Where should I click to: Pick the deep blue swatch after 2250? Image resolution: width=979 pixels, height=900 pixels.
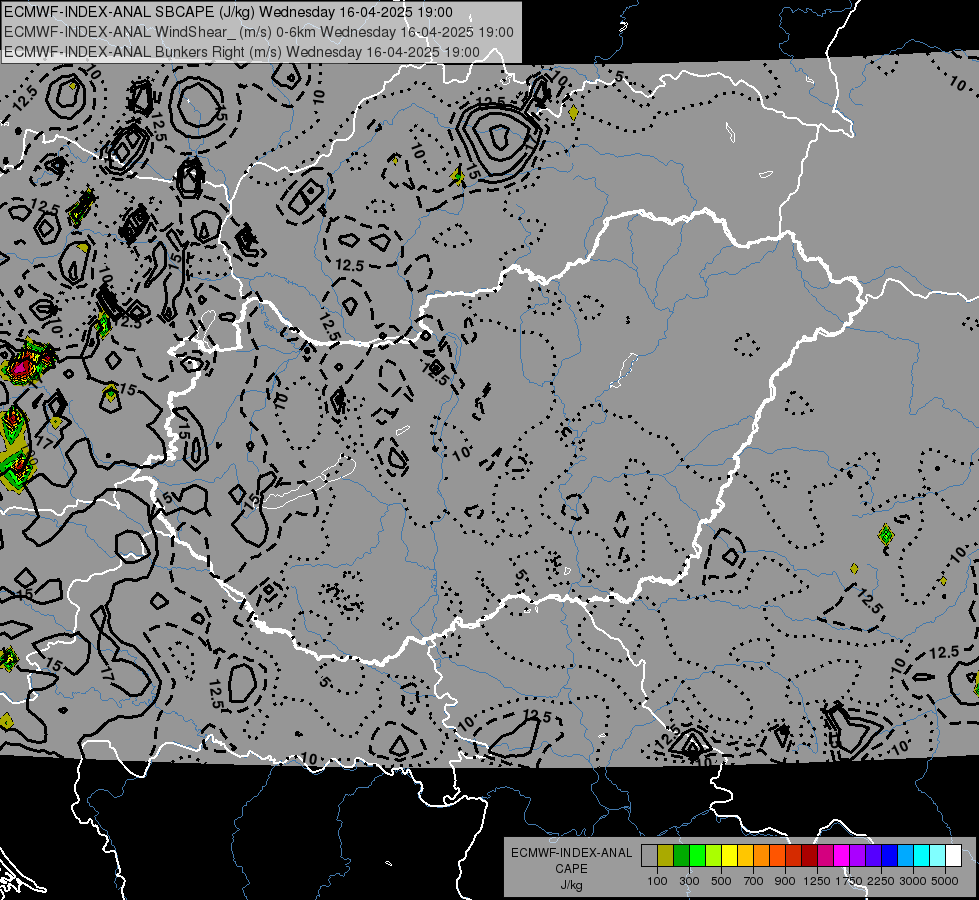[890, 856]
